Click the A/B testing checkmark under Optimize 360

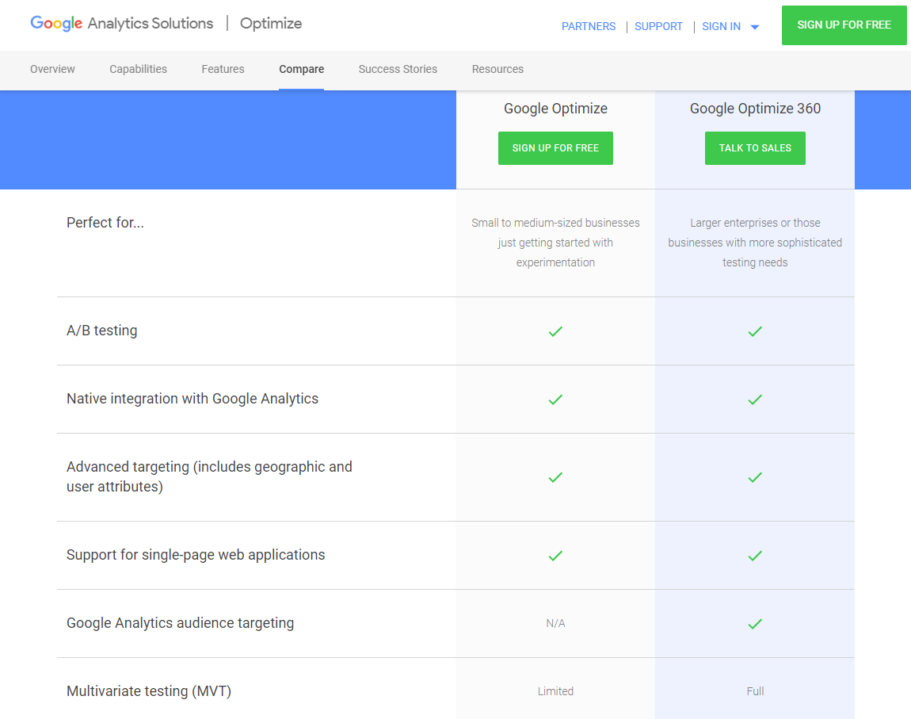[755, 330]
